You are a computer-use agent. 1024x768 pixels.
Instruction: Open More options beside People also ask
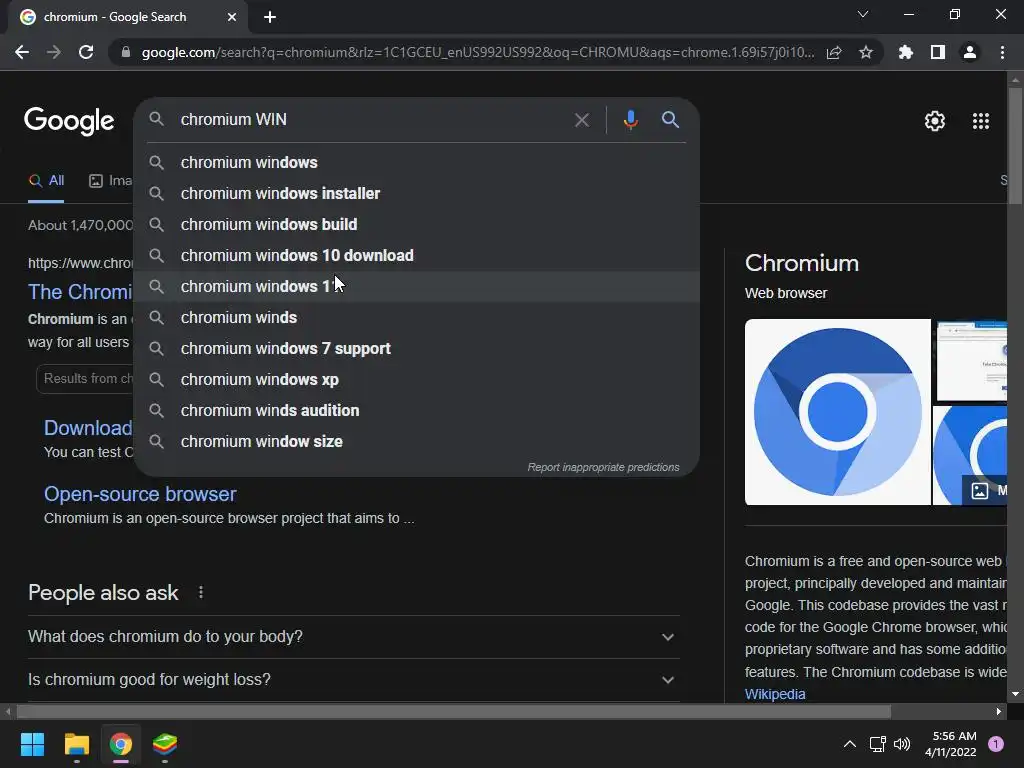200,592
